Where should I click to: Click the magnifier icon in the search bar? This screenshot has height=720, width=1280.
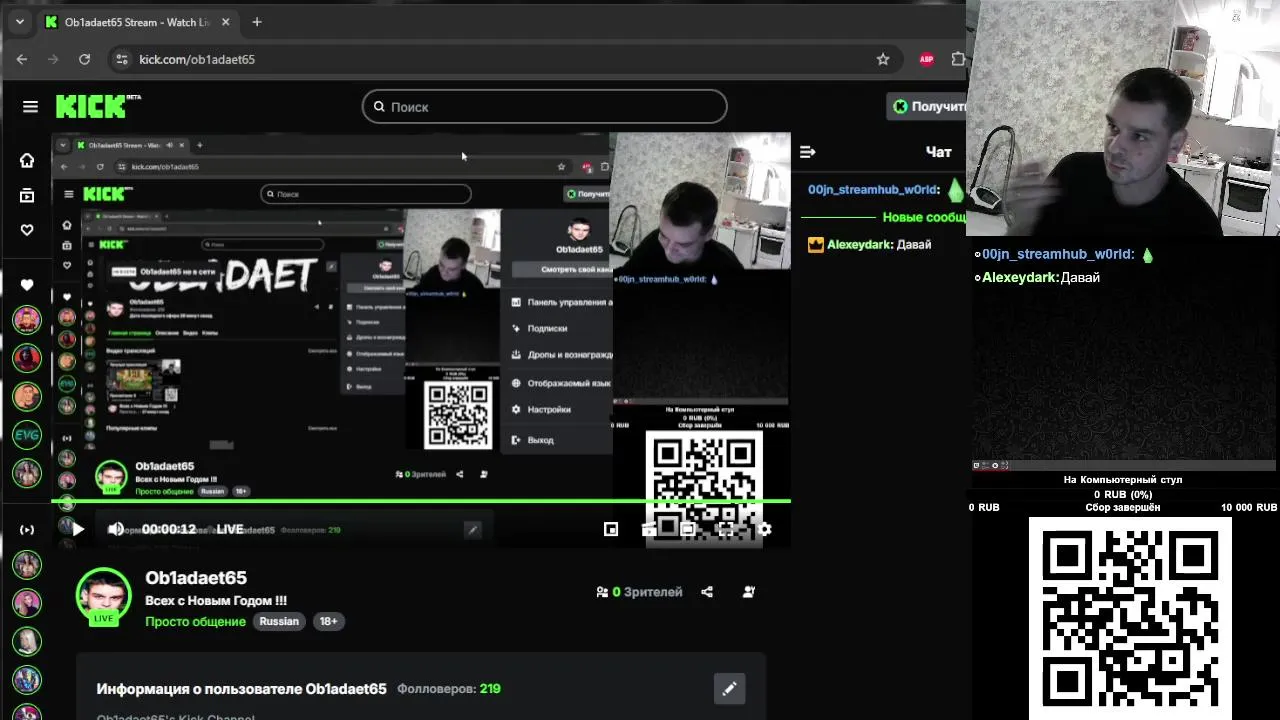pyautogui.click(x=379, y=107)
